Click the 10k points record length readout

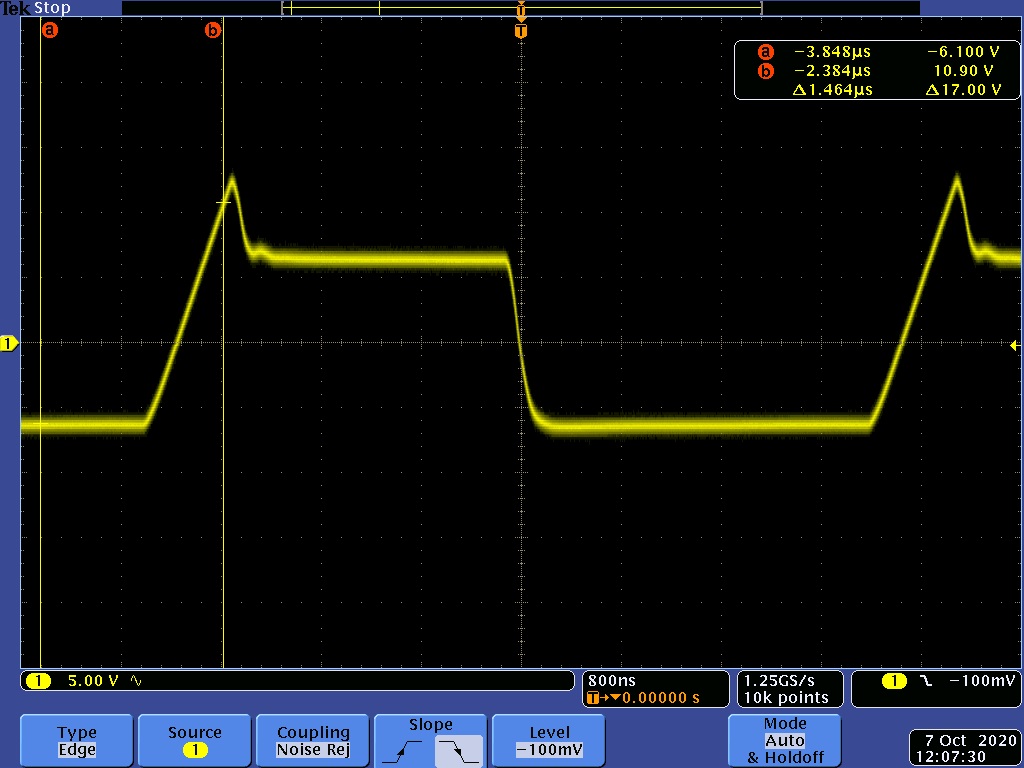[x=786, y=698]
